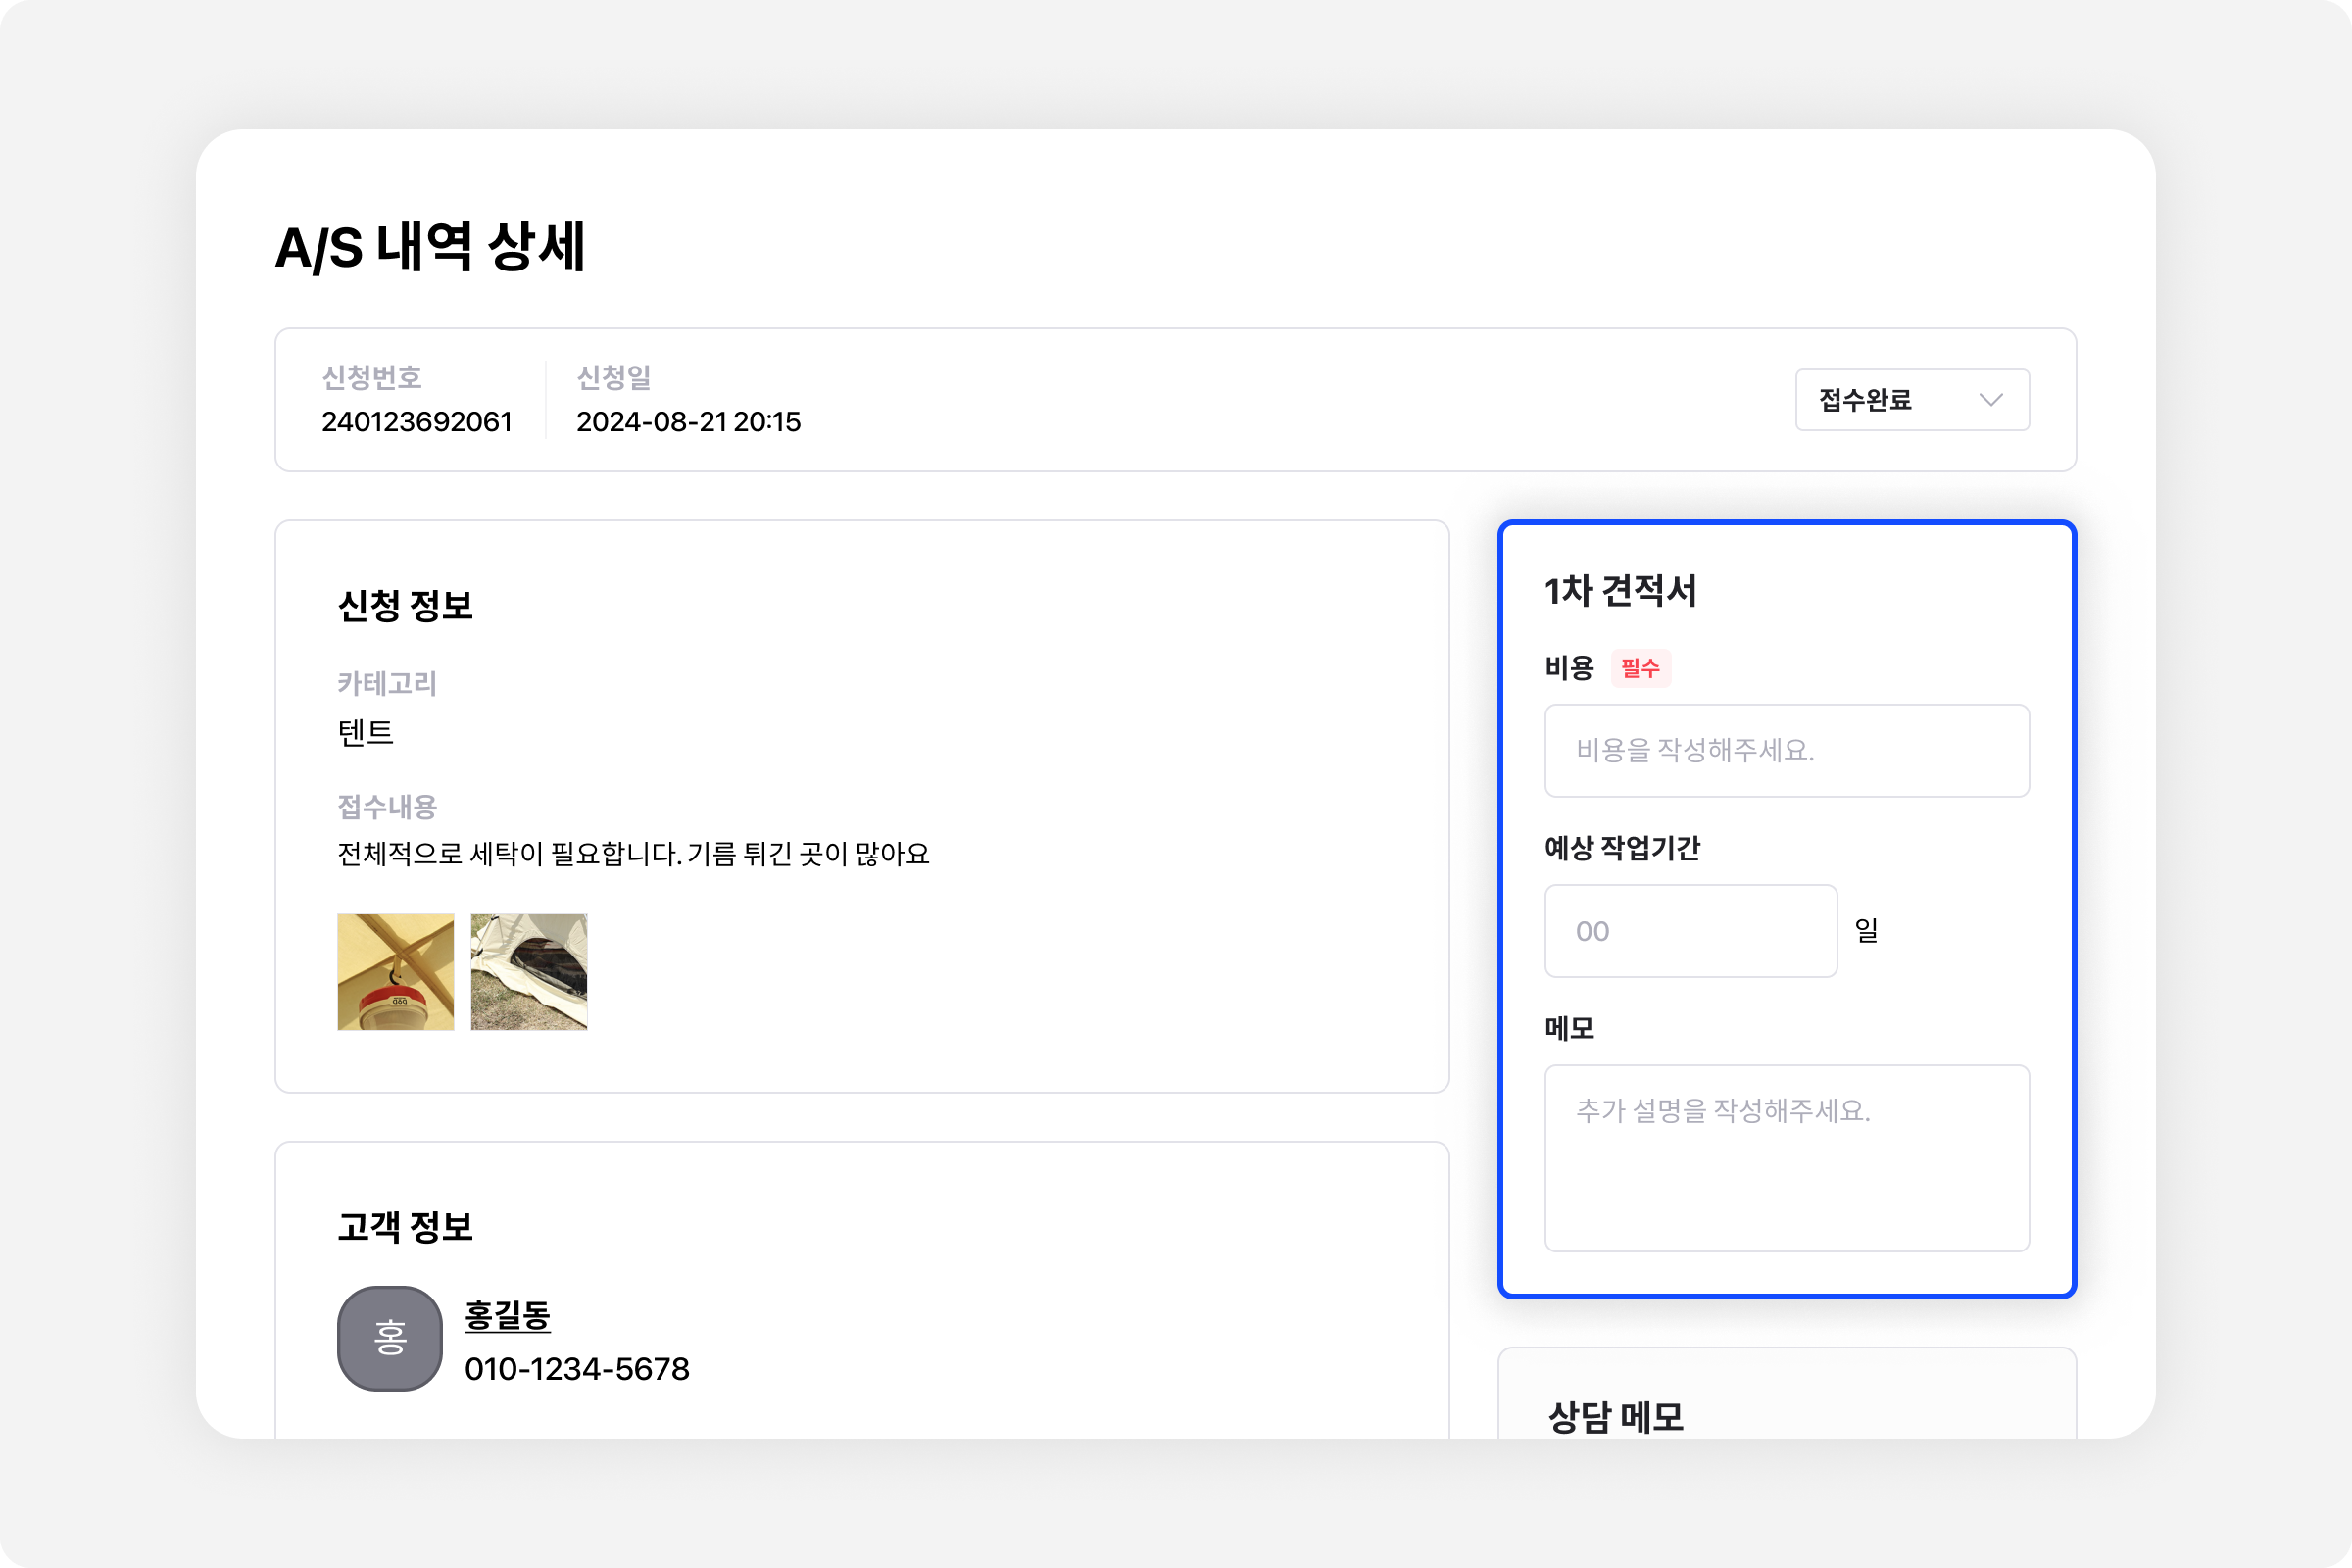
Task: Click the gray 홍 avatar icon
Action: (x=389, y=1338)
